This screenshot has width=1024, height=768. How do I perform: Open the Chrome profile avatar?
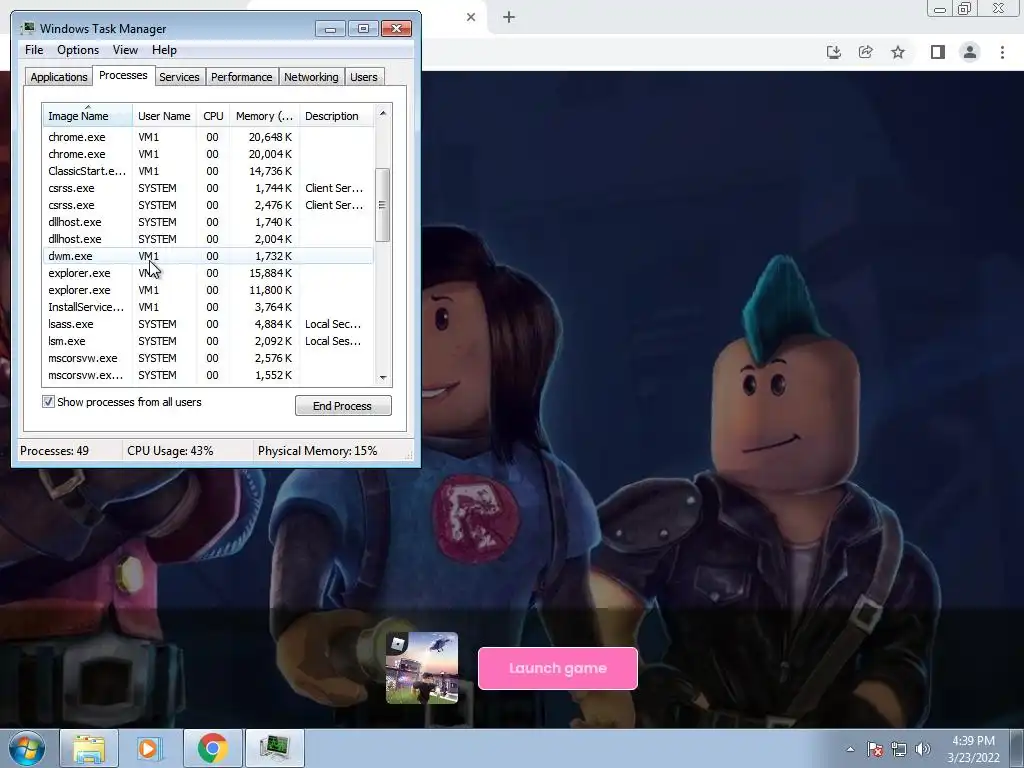970,52
